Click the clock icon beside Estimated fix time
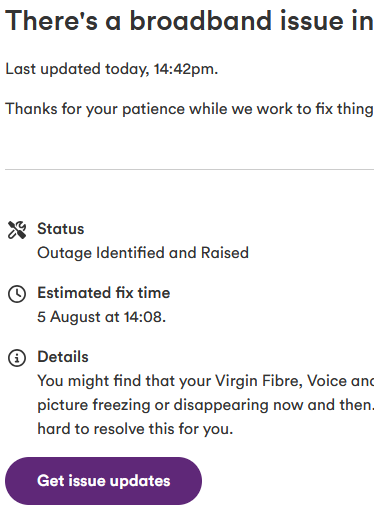374x530 pixels. coord(17,294)
